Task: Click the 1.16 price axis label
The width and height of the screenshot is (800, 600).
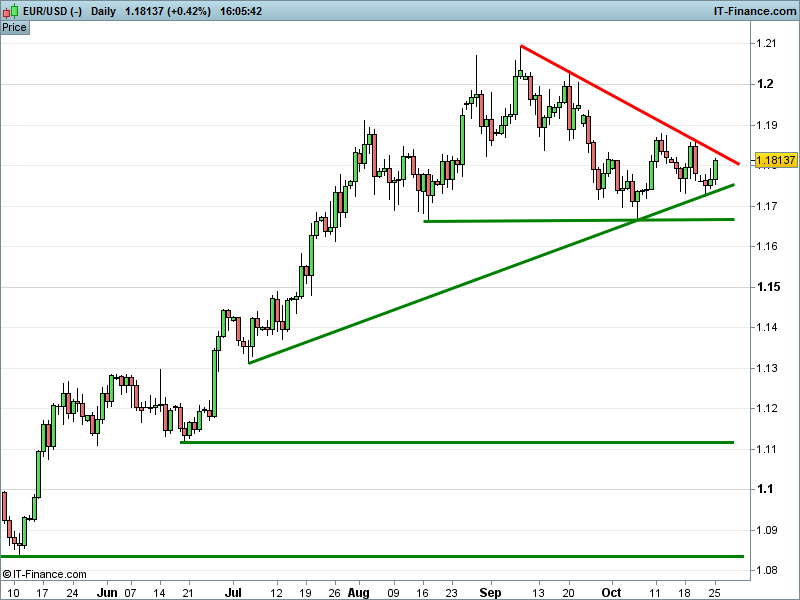Action: click(766, 246)
